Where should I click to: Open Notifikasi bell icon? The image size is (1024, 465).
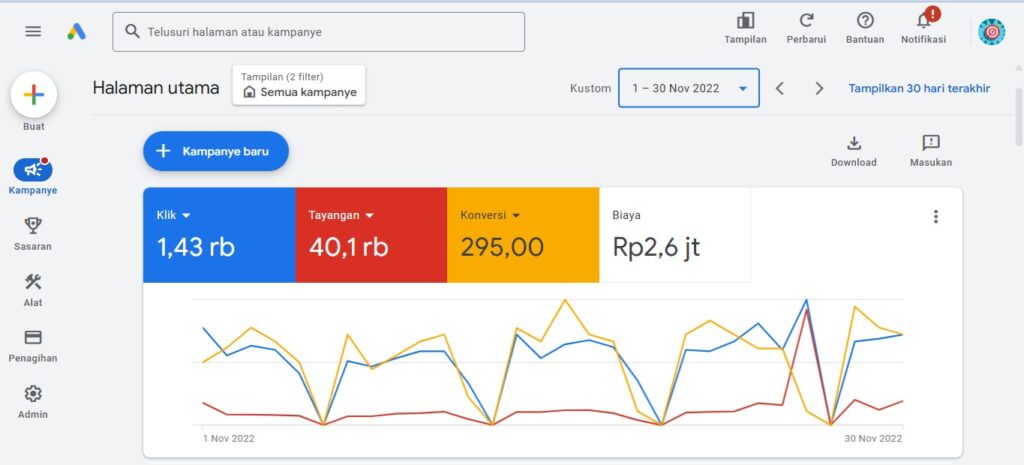[x=923, y=21]
